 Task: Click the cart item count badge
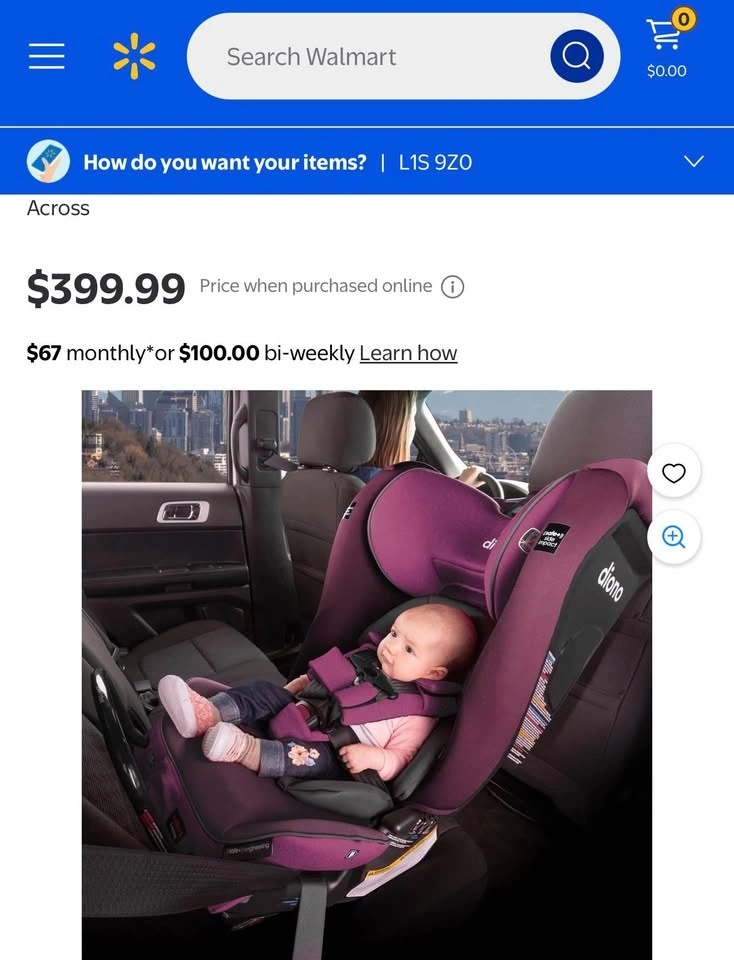click(684, 20)
